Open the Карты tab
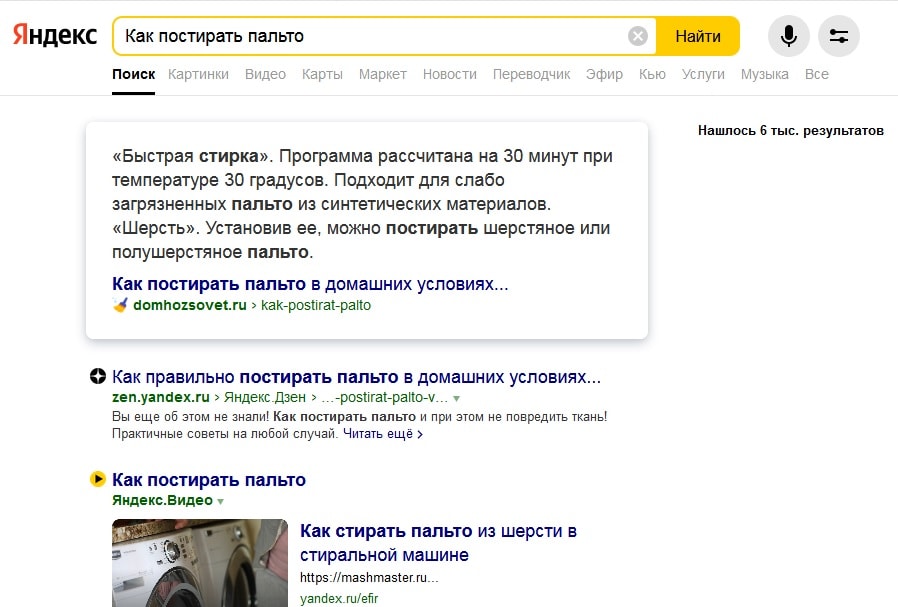 (322, 74)
